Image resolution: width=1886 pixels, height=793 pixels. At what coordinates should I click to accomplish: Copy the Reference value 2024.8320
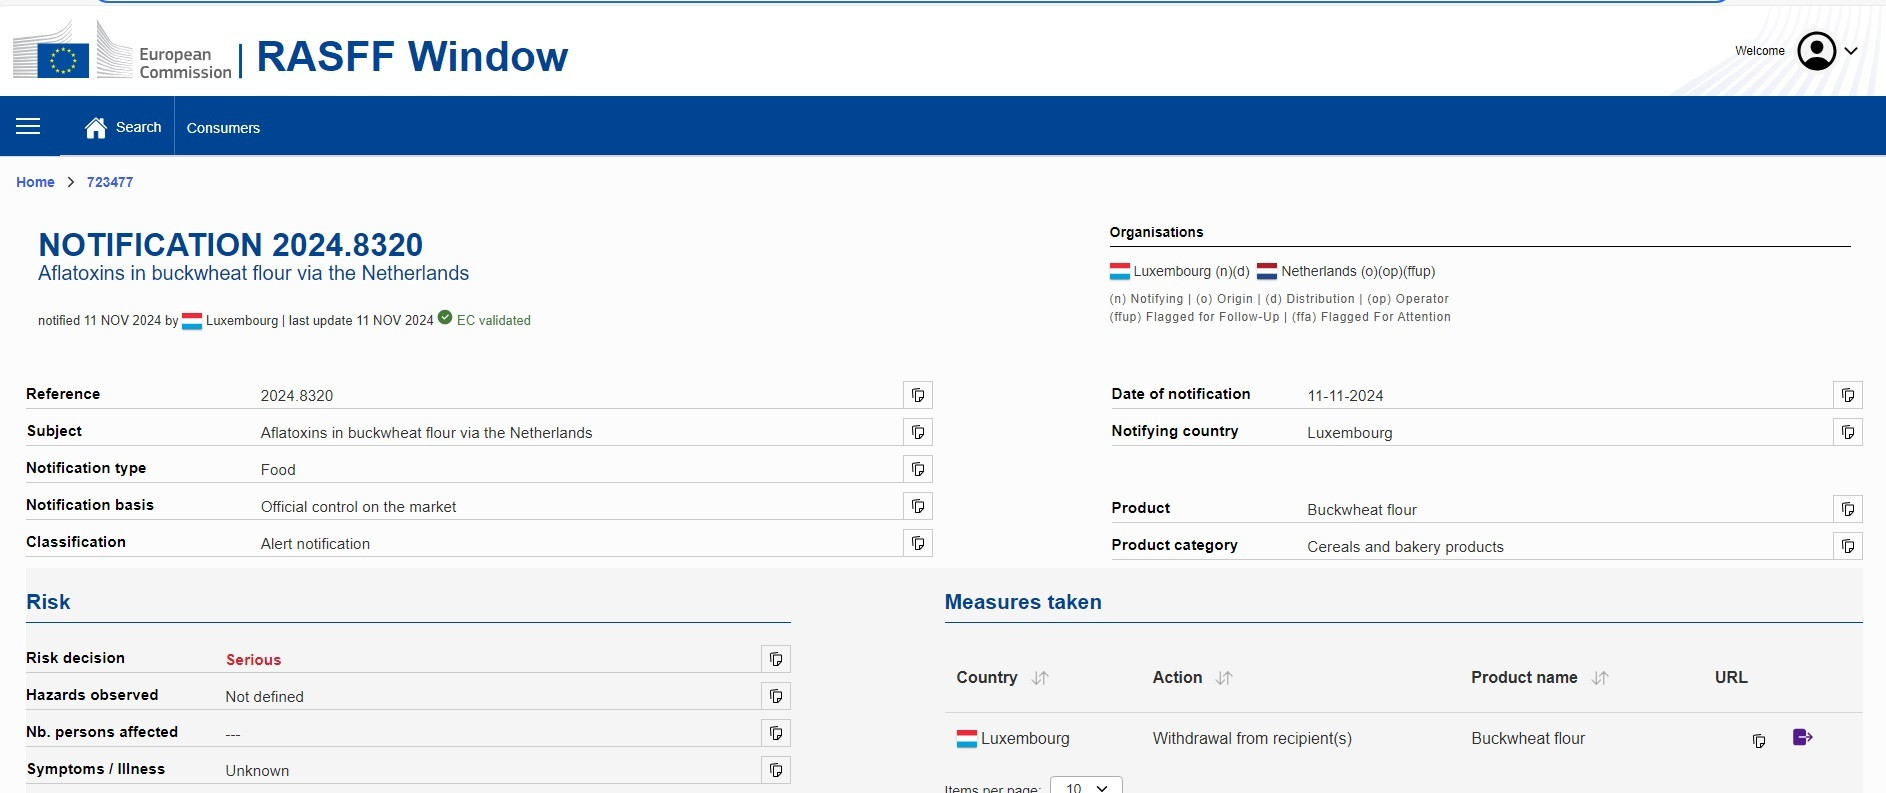(x=917, y=395)
